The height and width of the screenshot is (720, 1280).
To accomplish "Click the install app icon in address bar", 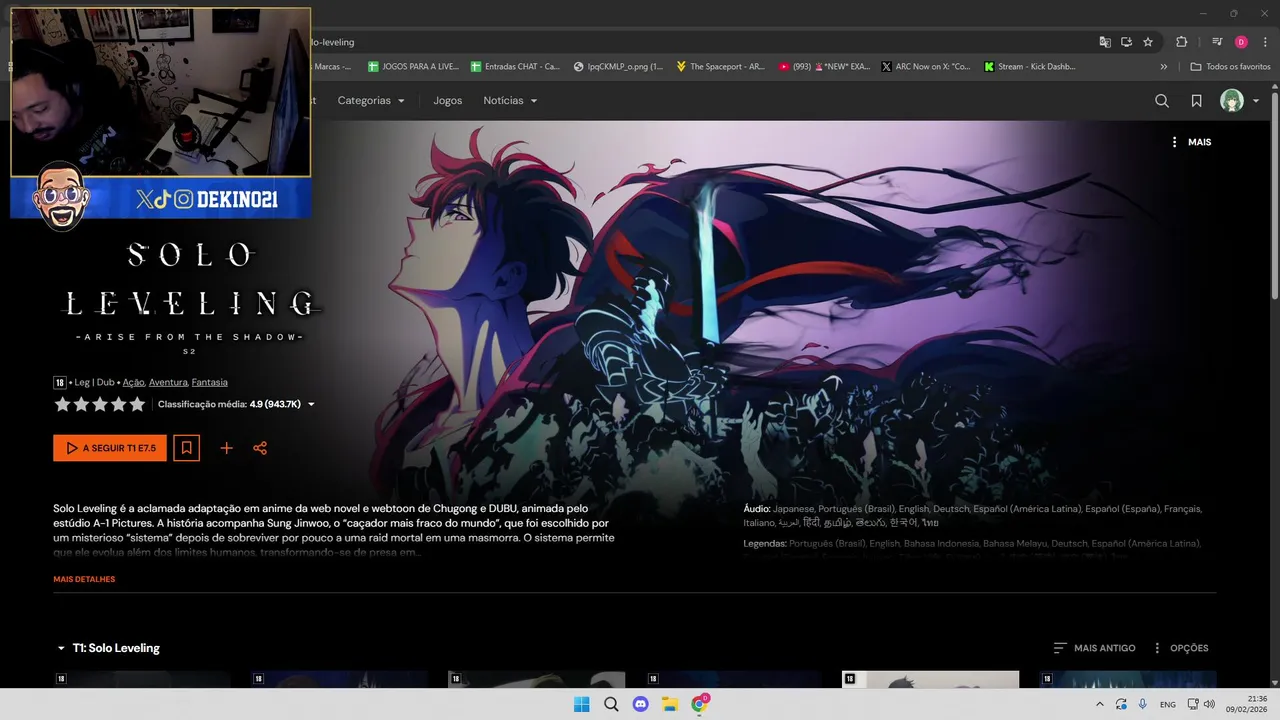I will (x=1126, y=42).
